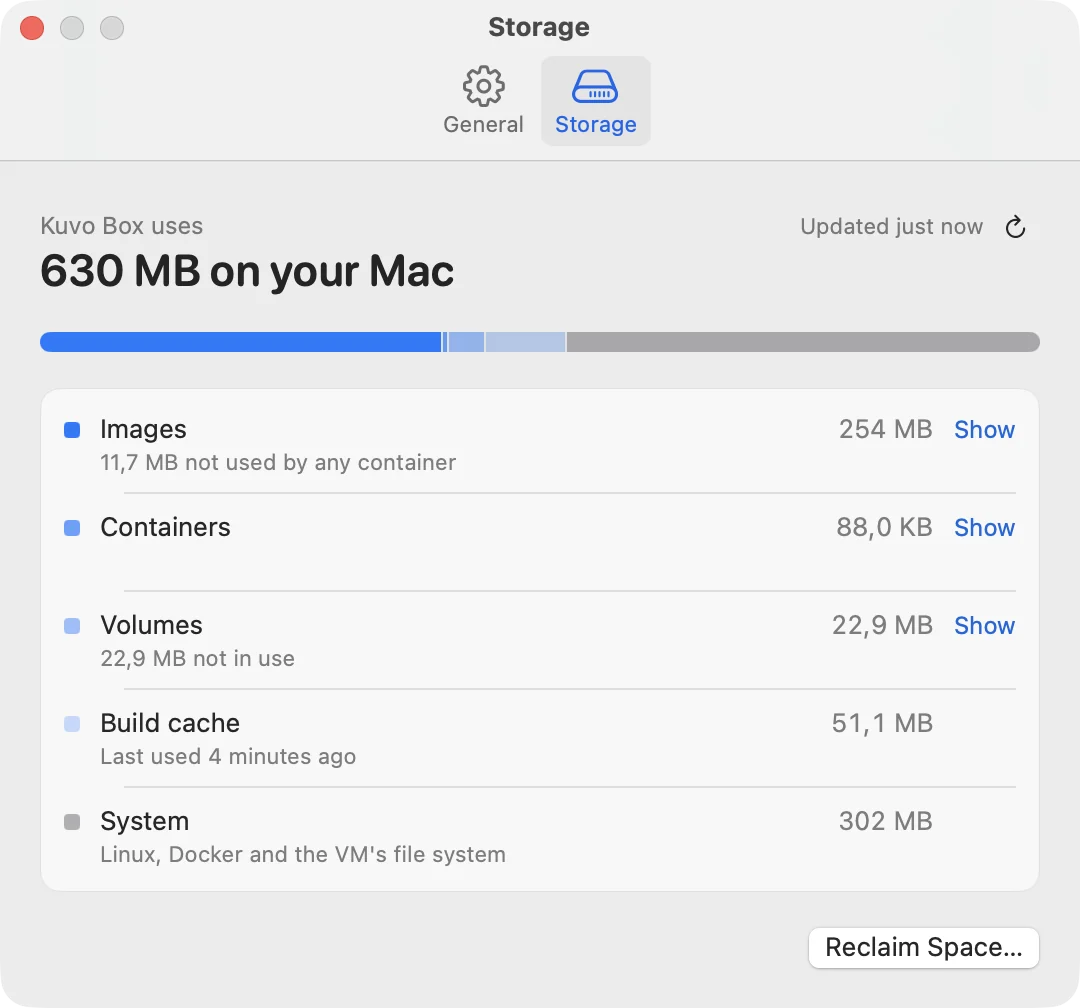Show the Images storage details
Screen dimensions: 1080x1008
[x=984, y=429]
